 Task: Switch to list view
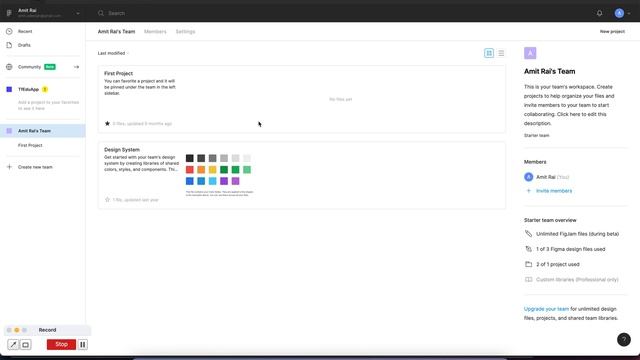[x=501, y=53]
